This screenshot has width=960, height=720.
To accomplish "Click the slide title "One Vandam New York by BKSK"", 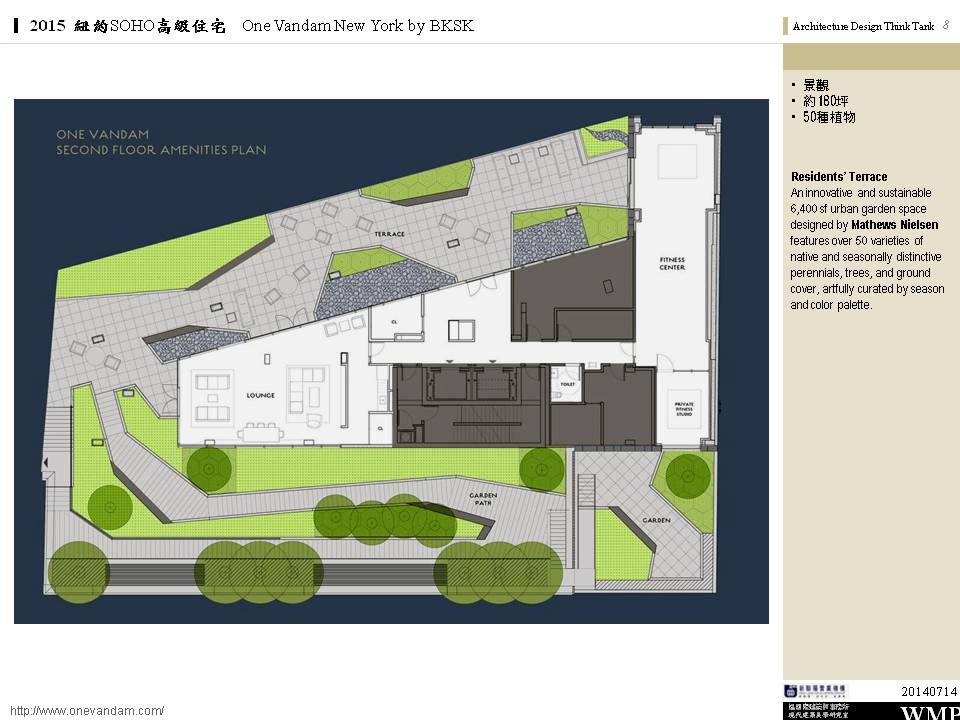I will (357, 27).
